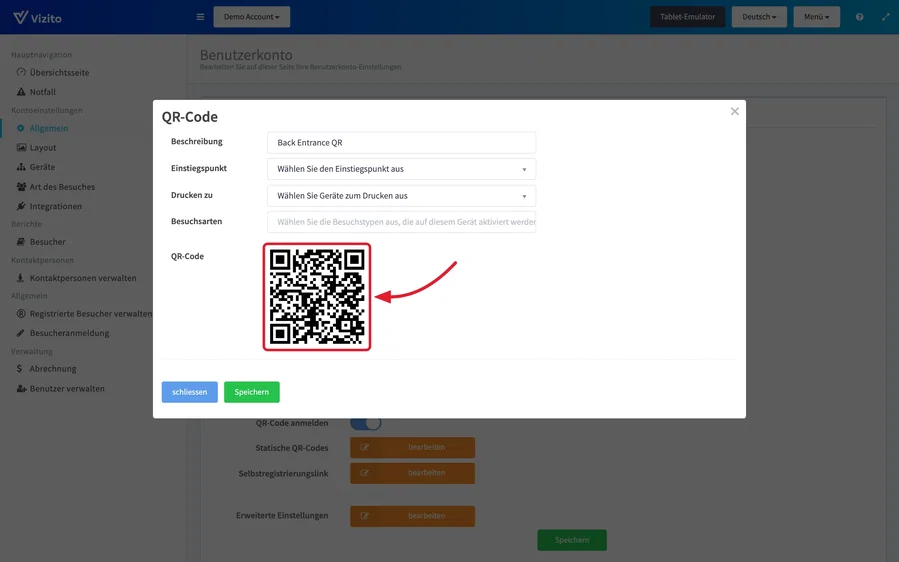Screen dimensions: 899x562
Task: Select Layout in Kontoeinstellungen
Action: [x=43, y=147]
